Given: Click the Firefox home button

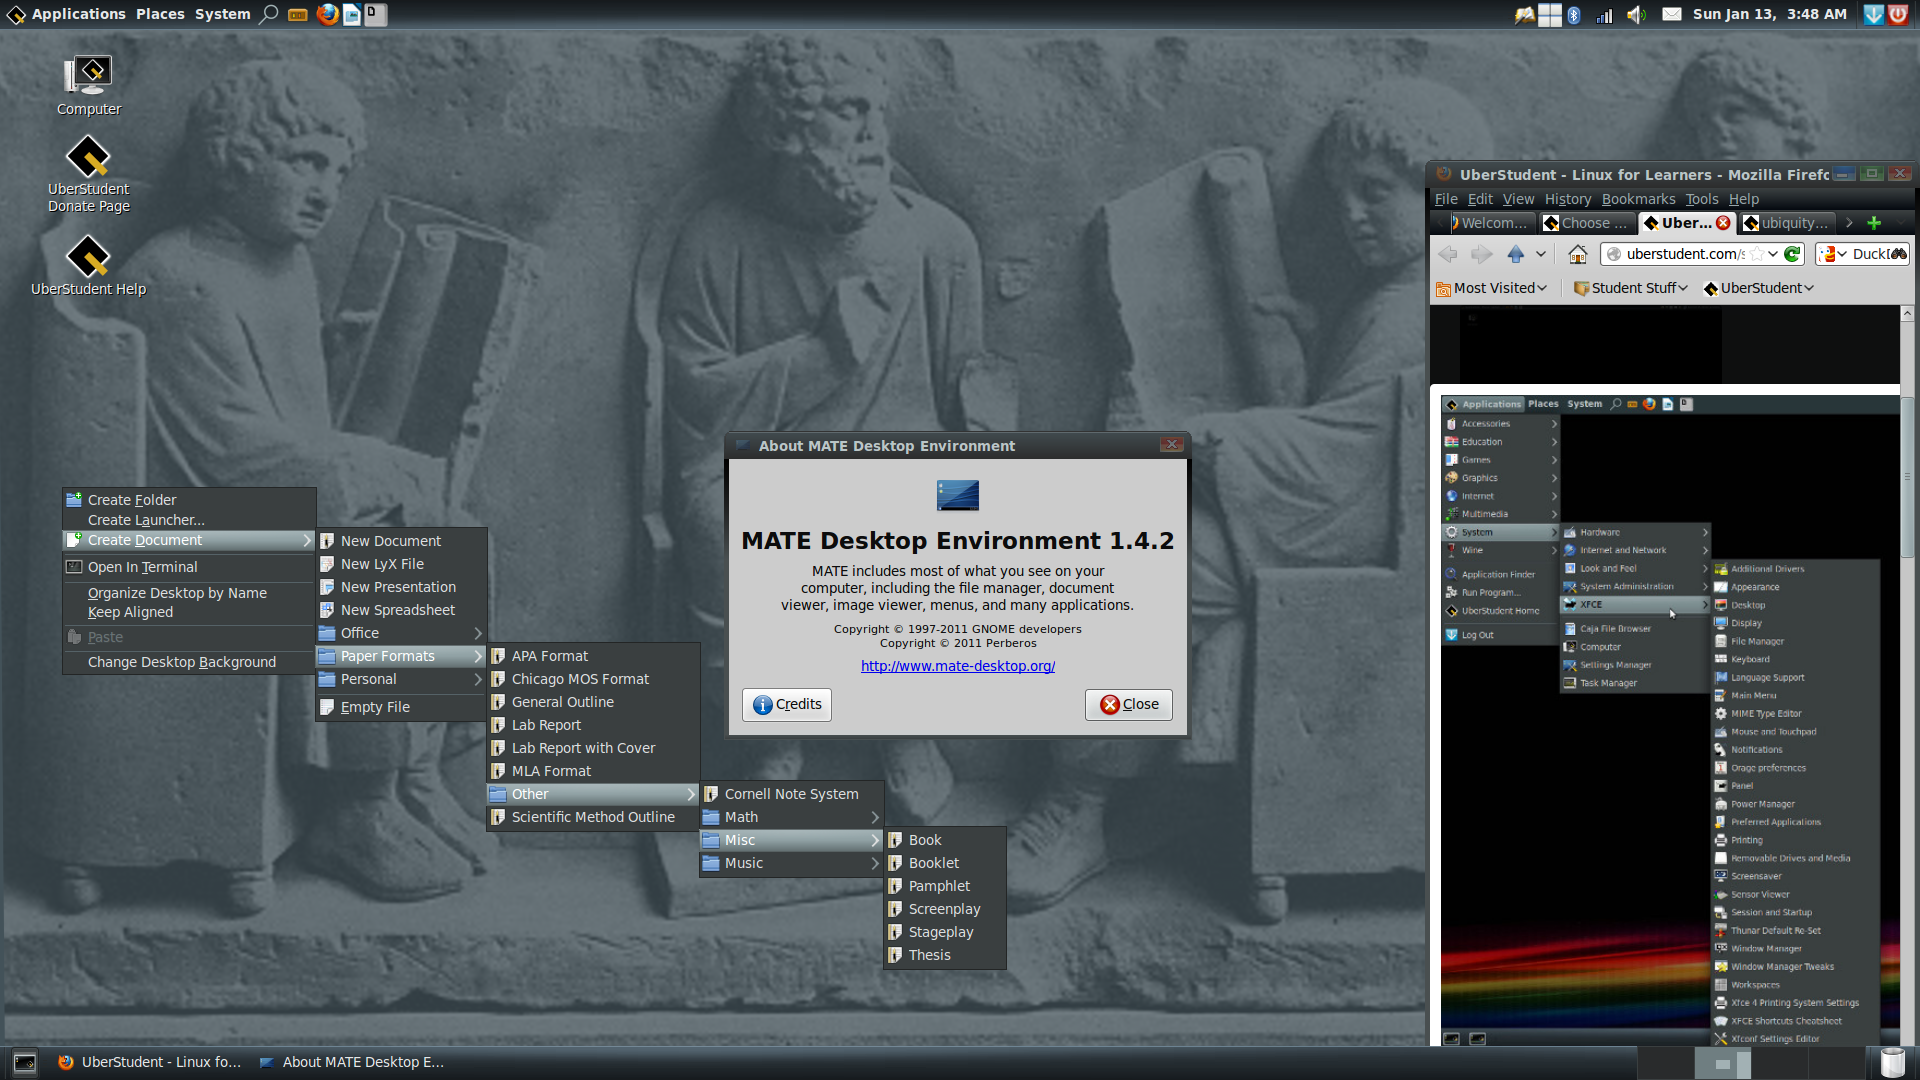Looking at the screenshot, I should click(x=1578, y=254).
